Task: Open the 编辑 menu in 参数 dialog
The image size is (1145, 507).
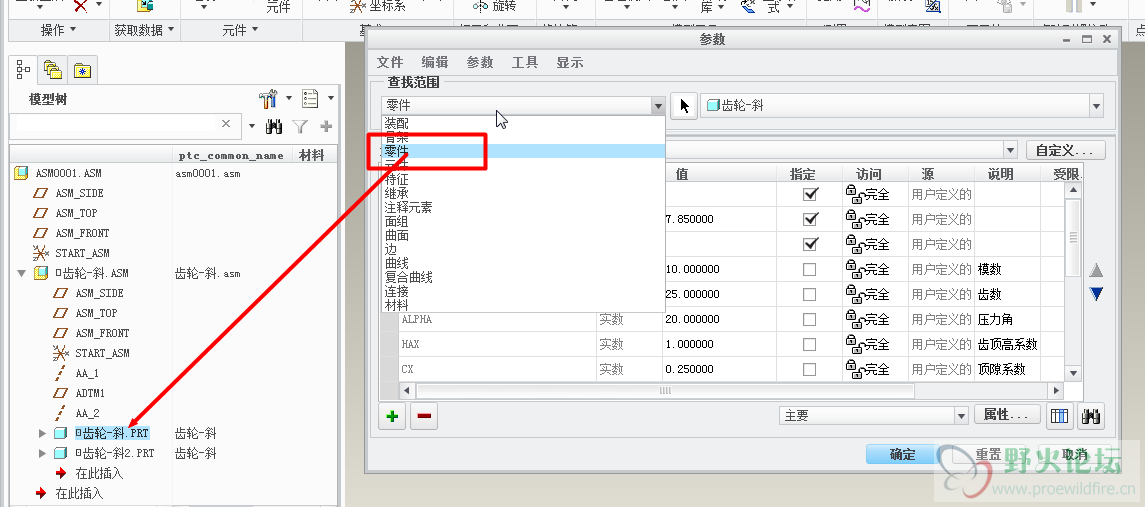Action: (x=434, y=63)
